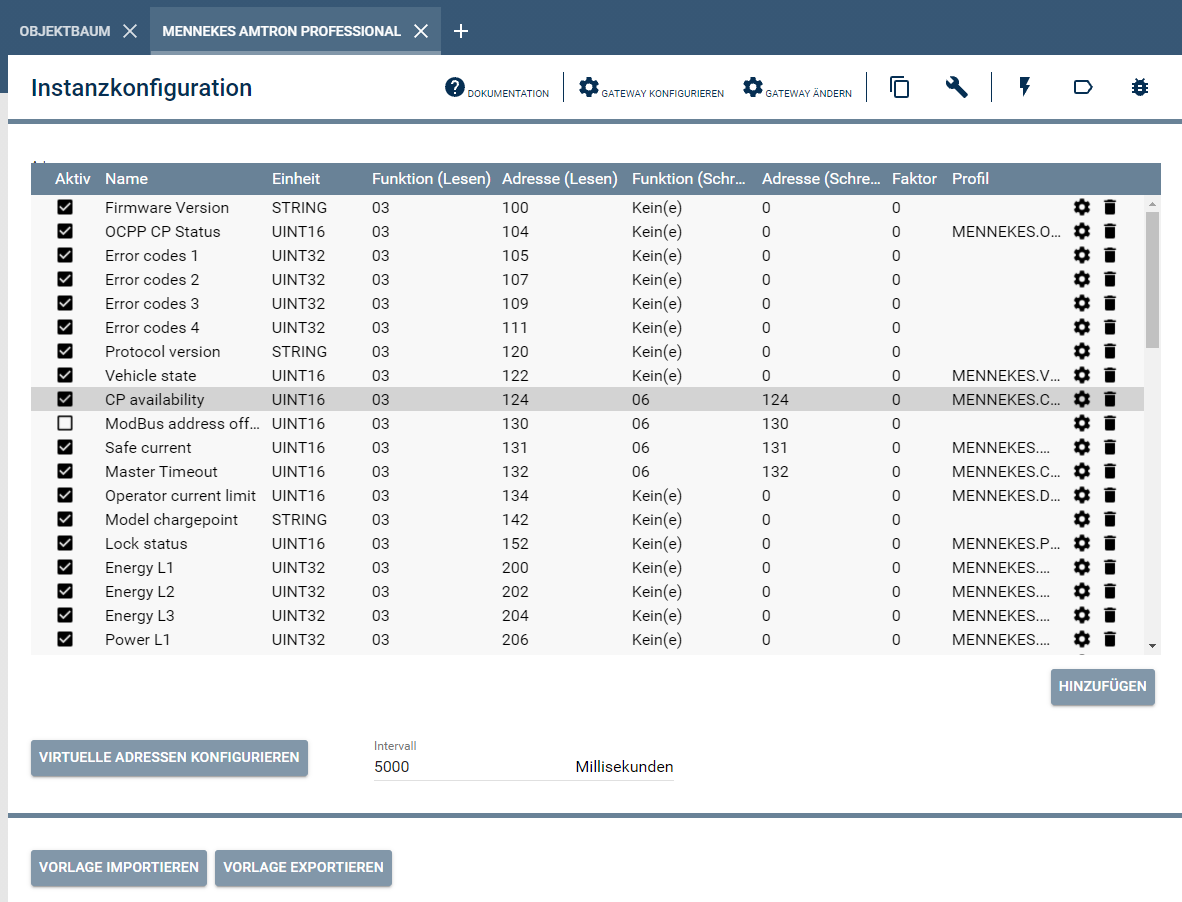Image resolution: width=1182 pixels, height=902 pixels.
Task: Click Gateway konfigurieren gear icon
Action: pyautogui.click(x=589, y=87)
